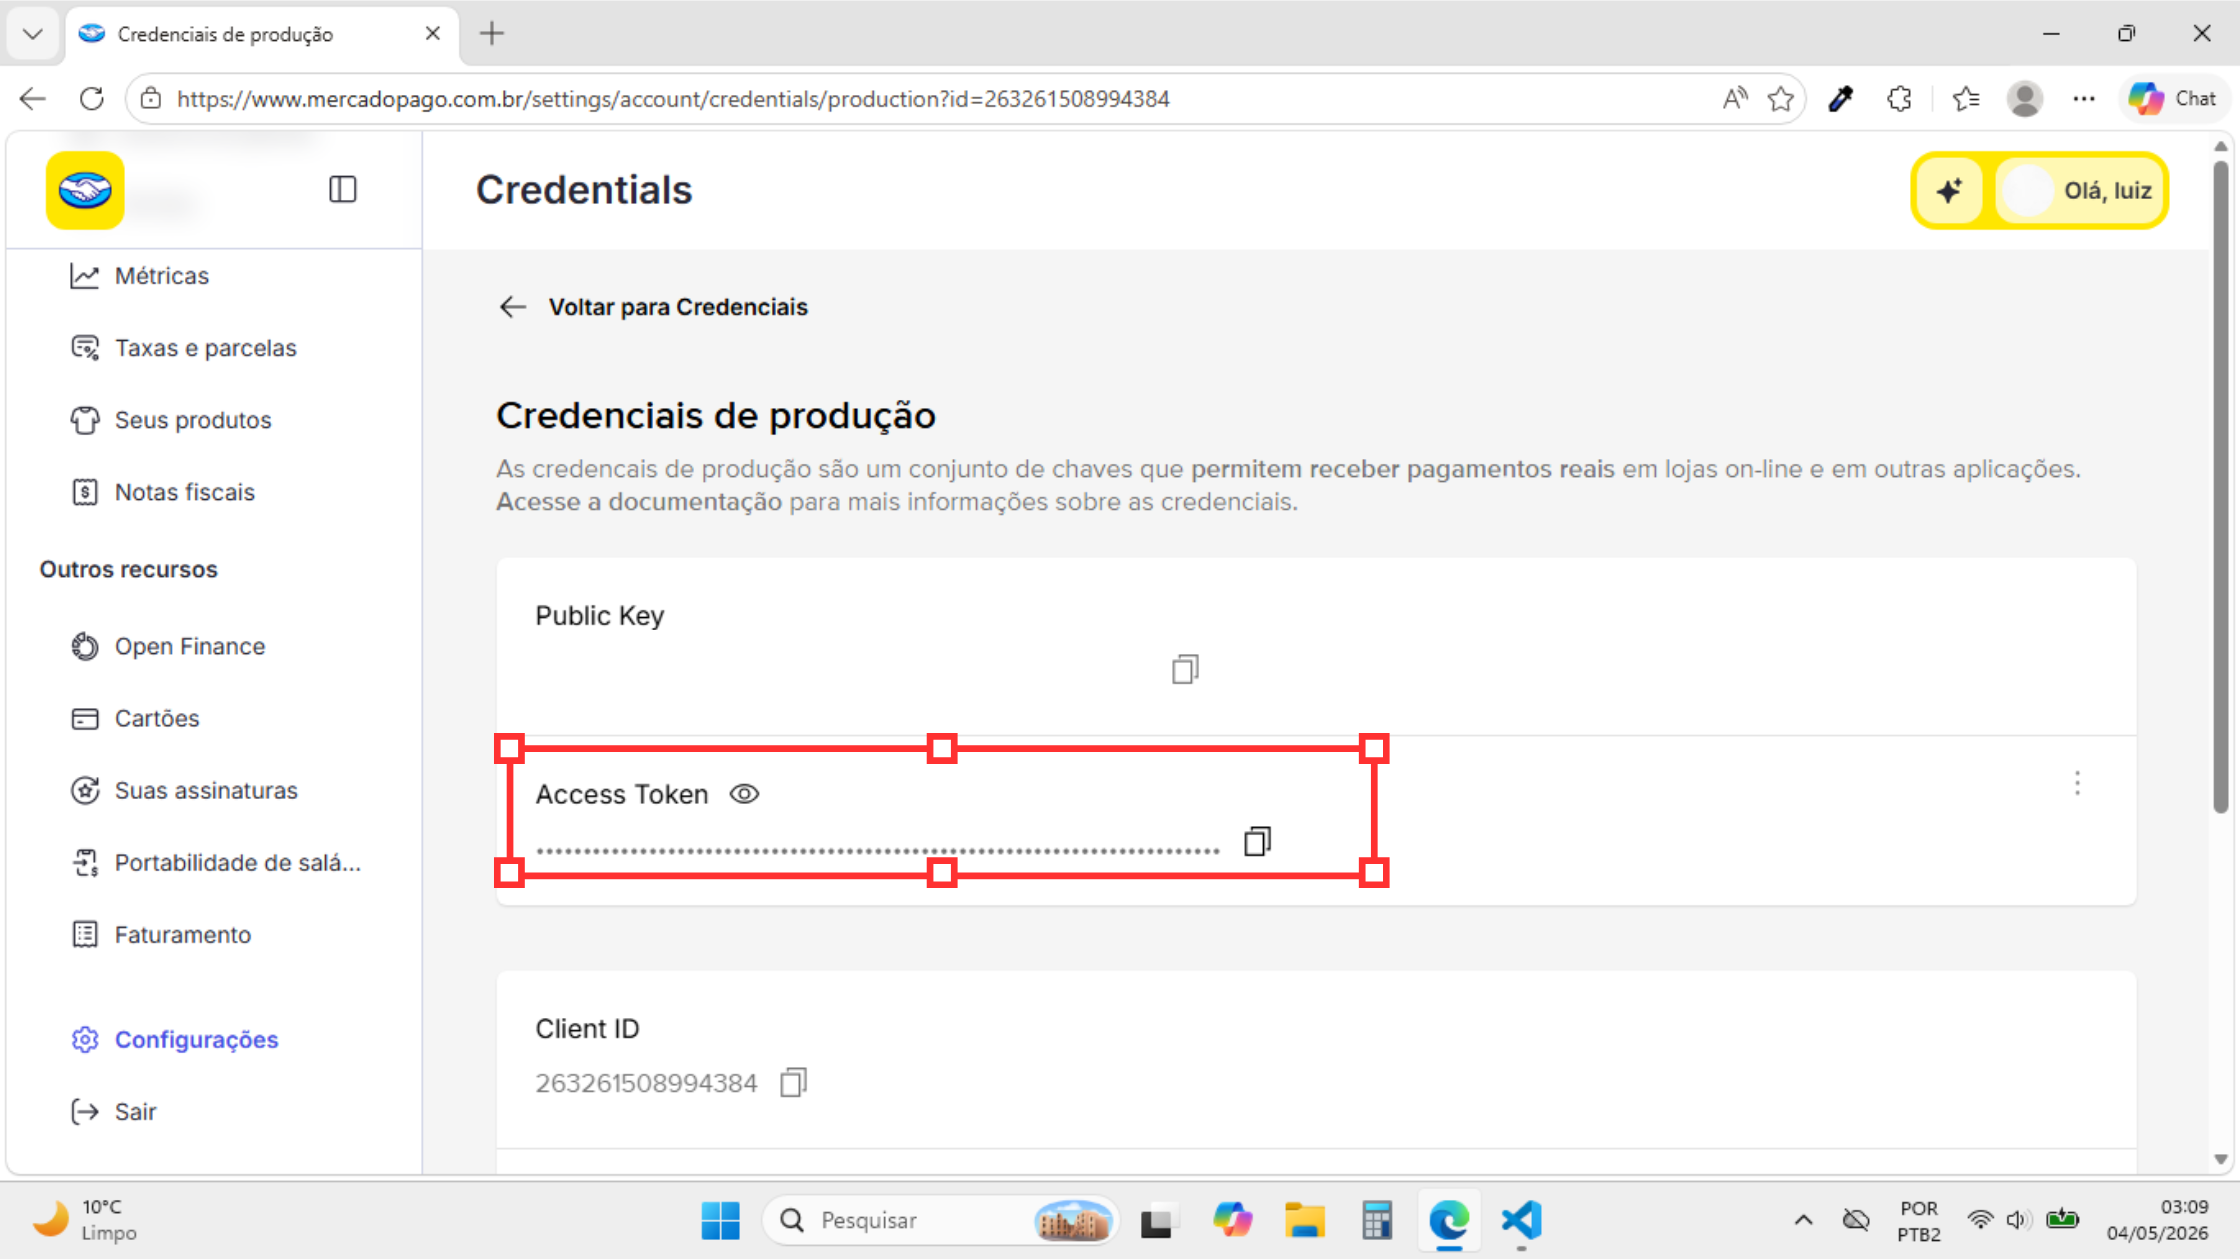Select the Credenciais de produção tab
2240x1260 pixels.
click(x=262, y=34)
